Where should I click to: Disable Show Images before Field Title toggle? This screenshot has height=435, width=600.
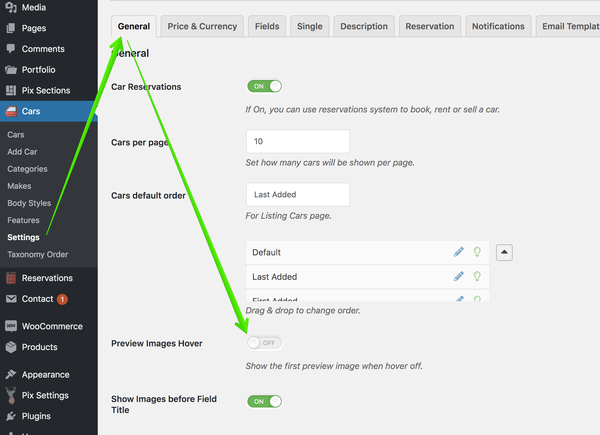tap(264, 401)
